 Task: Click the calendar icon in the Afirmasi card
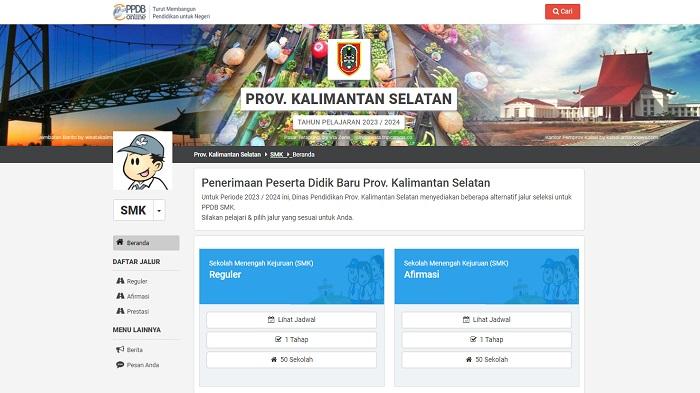point(466,320)
